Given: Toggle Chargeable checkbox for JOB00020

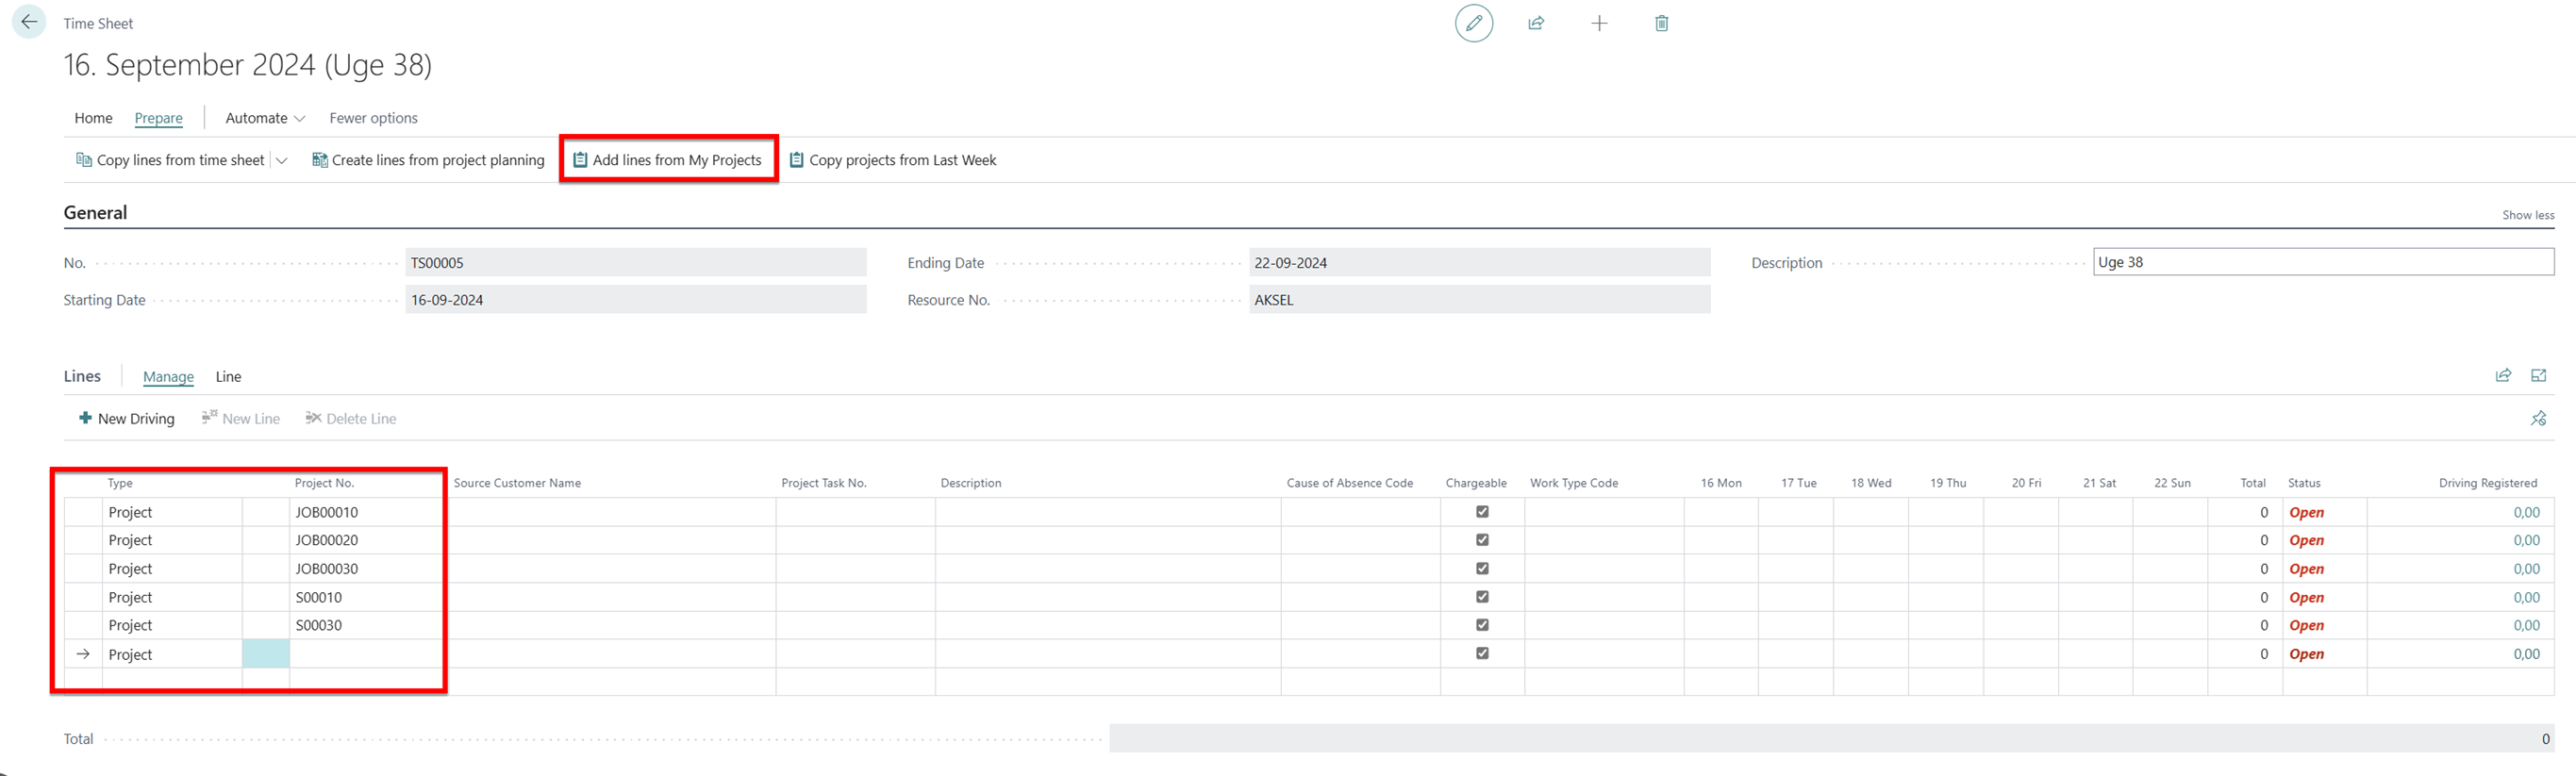Looking at the screenshot, I should [x=1482, y=540].
